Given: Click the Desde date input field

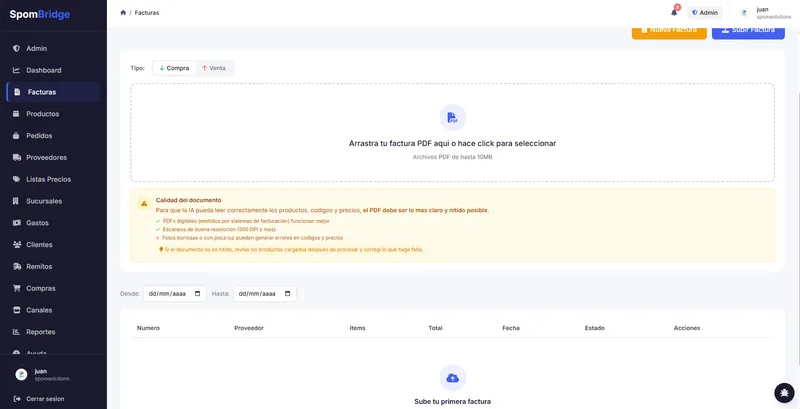Looking at the screenshot, I should pyautogui.click(x=174, y=294).
